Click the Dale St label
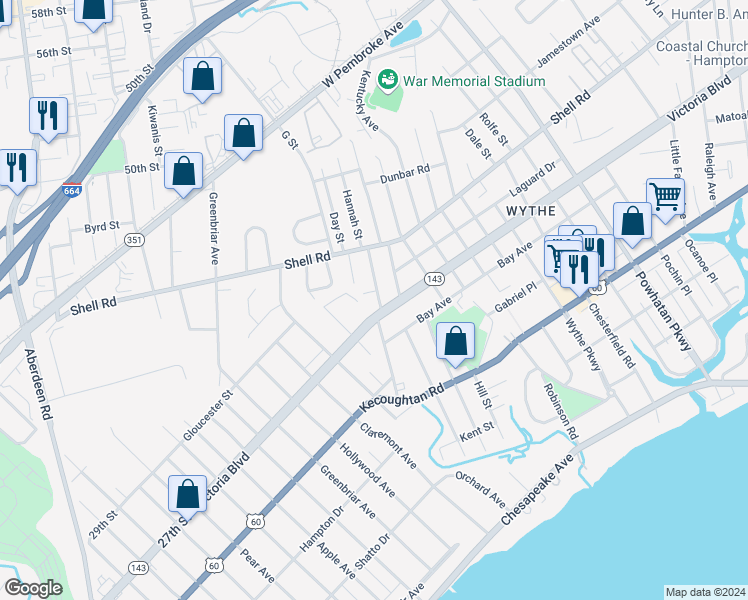The height and width of the screenshot is (600, 748). click(x=478, y=144)
